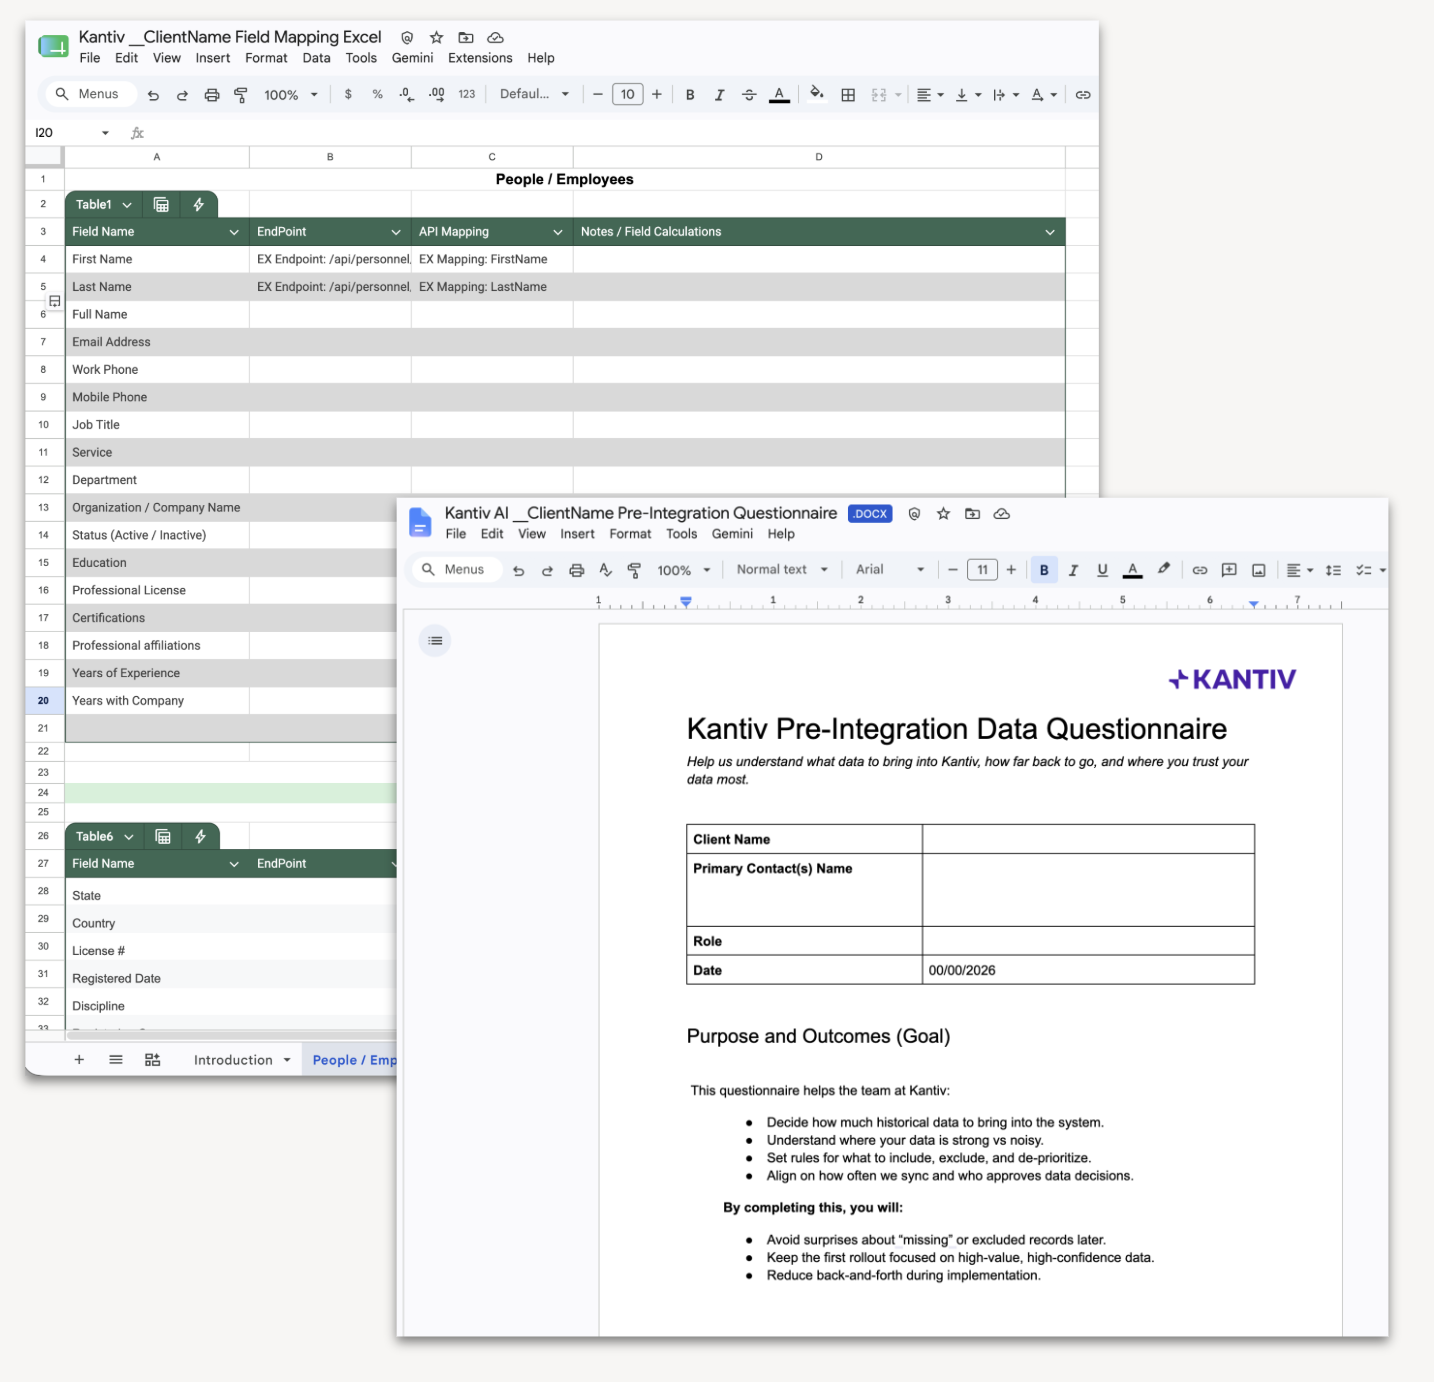Add a new sheet to the spreadsheet
Viewport: 1434px width, 1382px height.
tap(79, 1059)
